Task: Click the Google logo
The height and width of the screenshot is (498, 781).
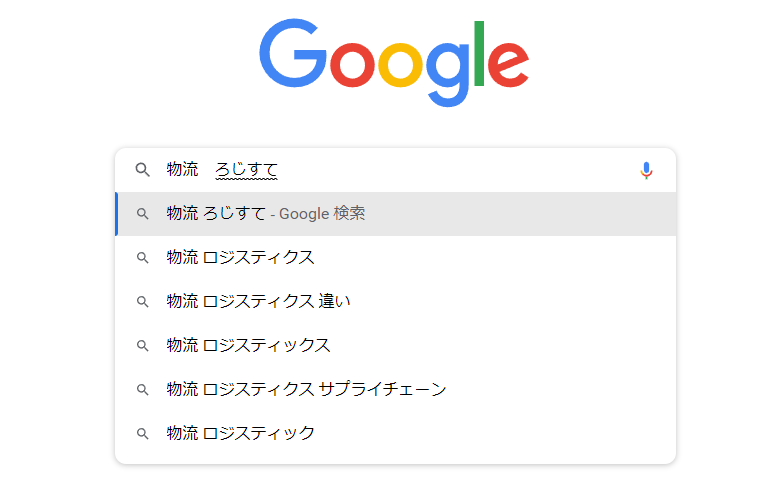Action: (393, 60)
